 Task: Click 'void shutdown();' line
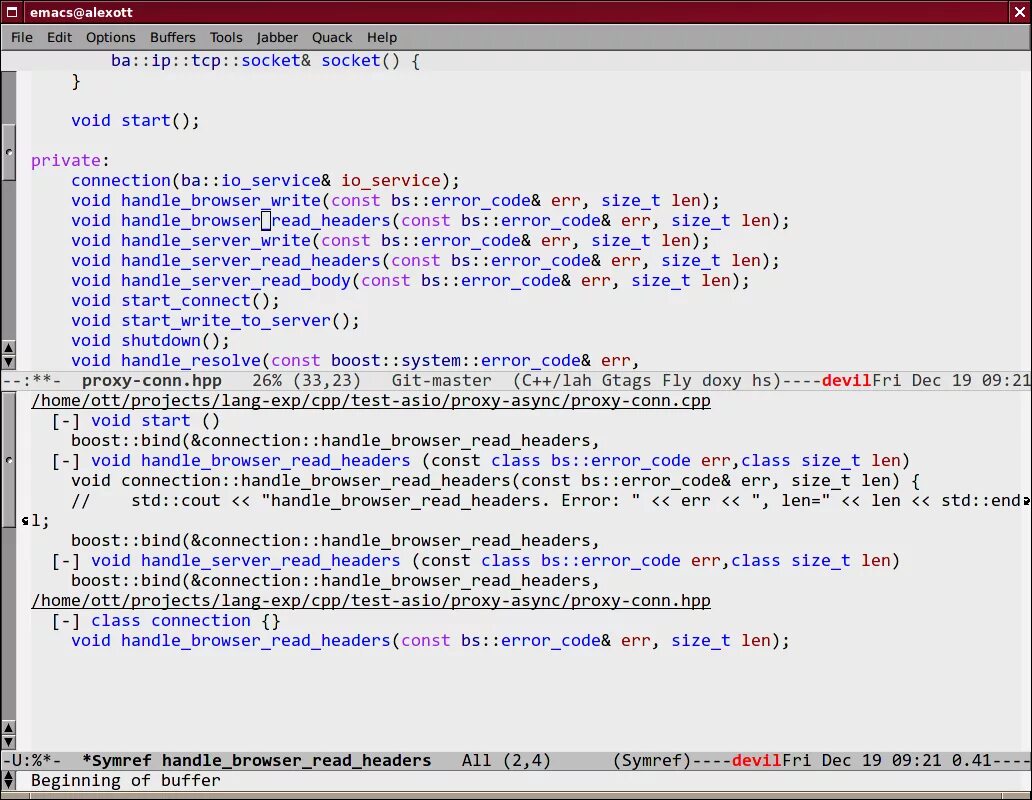[x=150, y=341]
